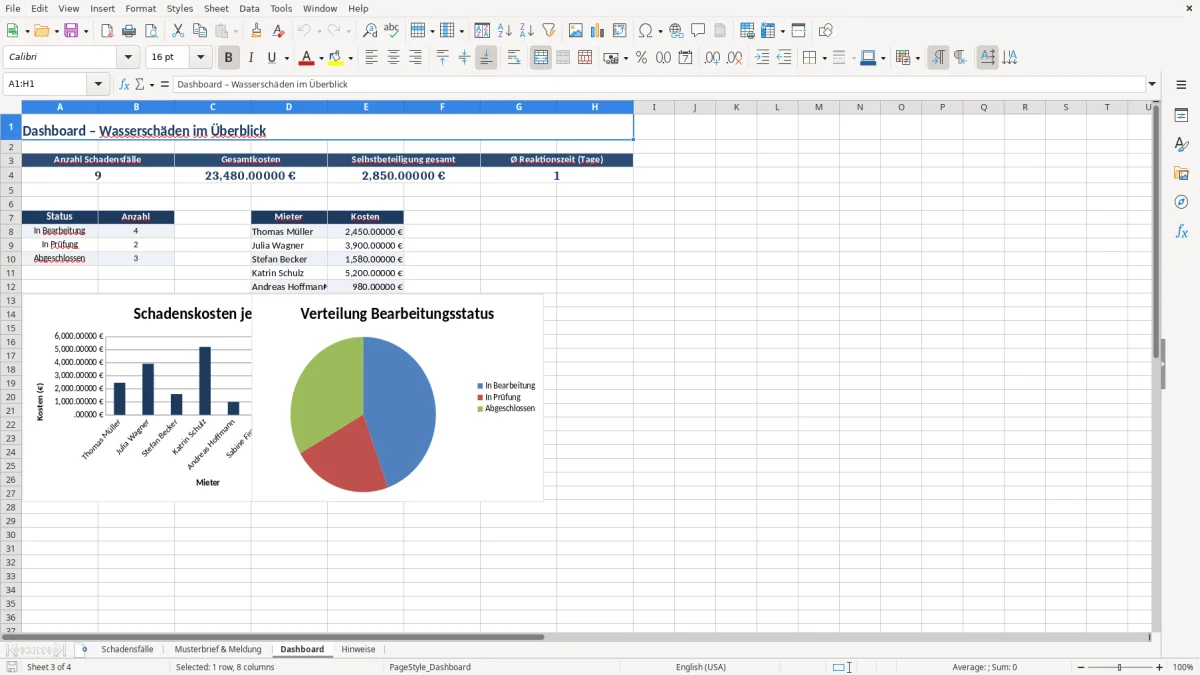Click the Sort Ascending icon
1200x675 pixels.
point(505,31)
